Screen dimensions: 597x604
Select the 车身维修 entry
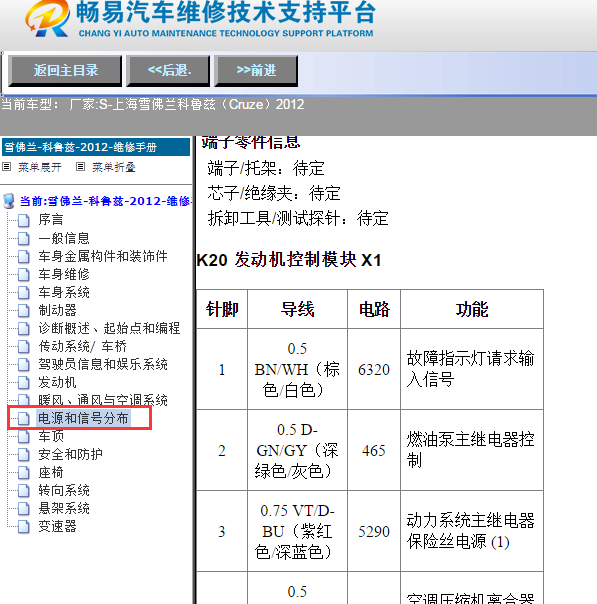click(64, 274)
